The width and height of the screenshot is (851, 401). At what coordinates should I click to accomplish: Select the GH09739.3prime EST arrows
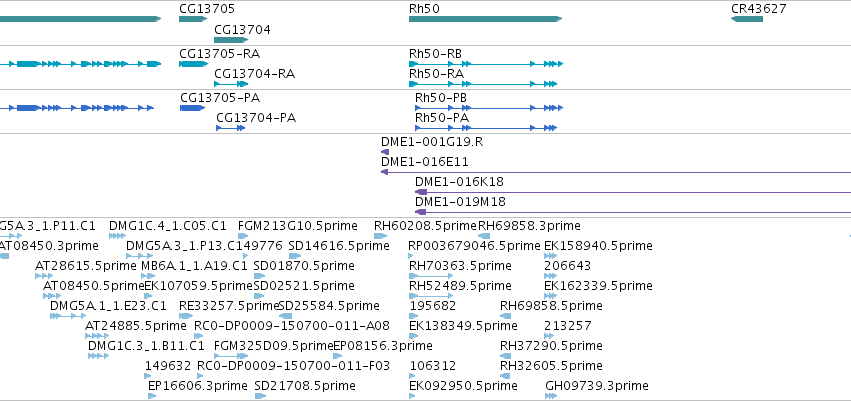551,396
